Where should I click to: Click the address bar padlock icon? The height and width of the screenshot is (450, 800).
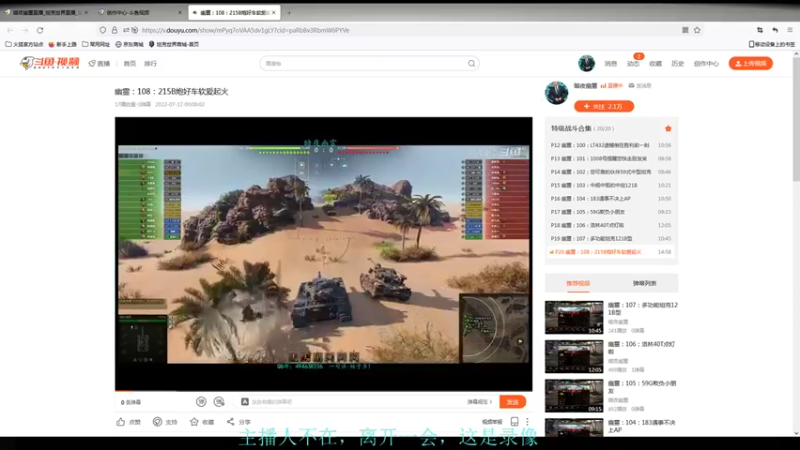click(x=114, y=30)
